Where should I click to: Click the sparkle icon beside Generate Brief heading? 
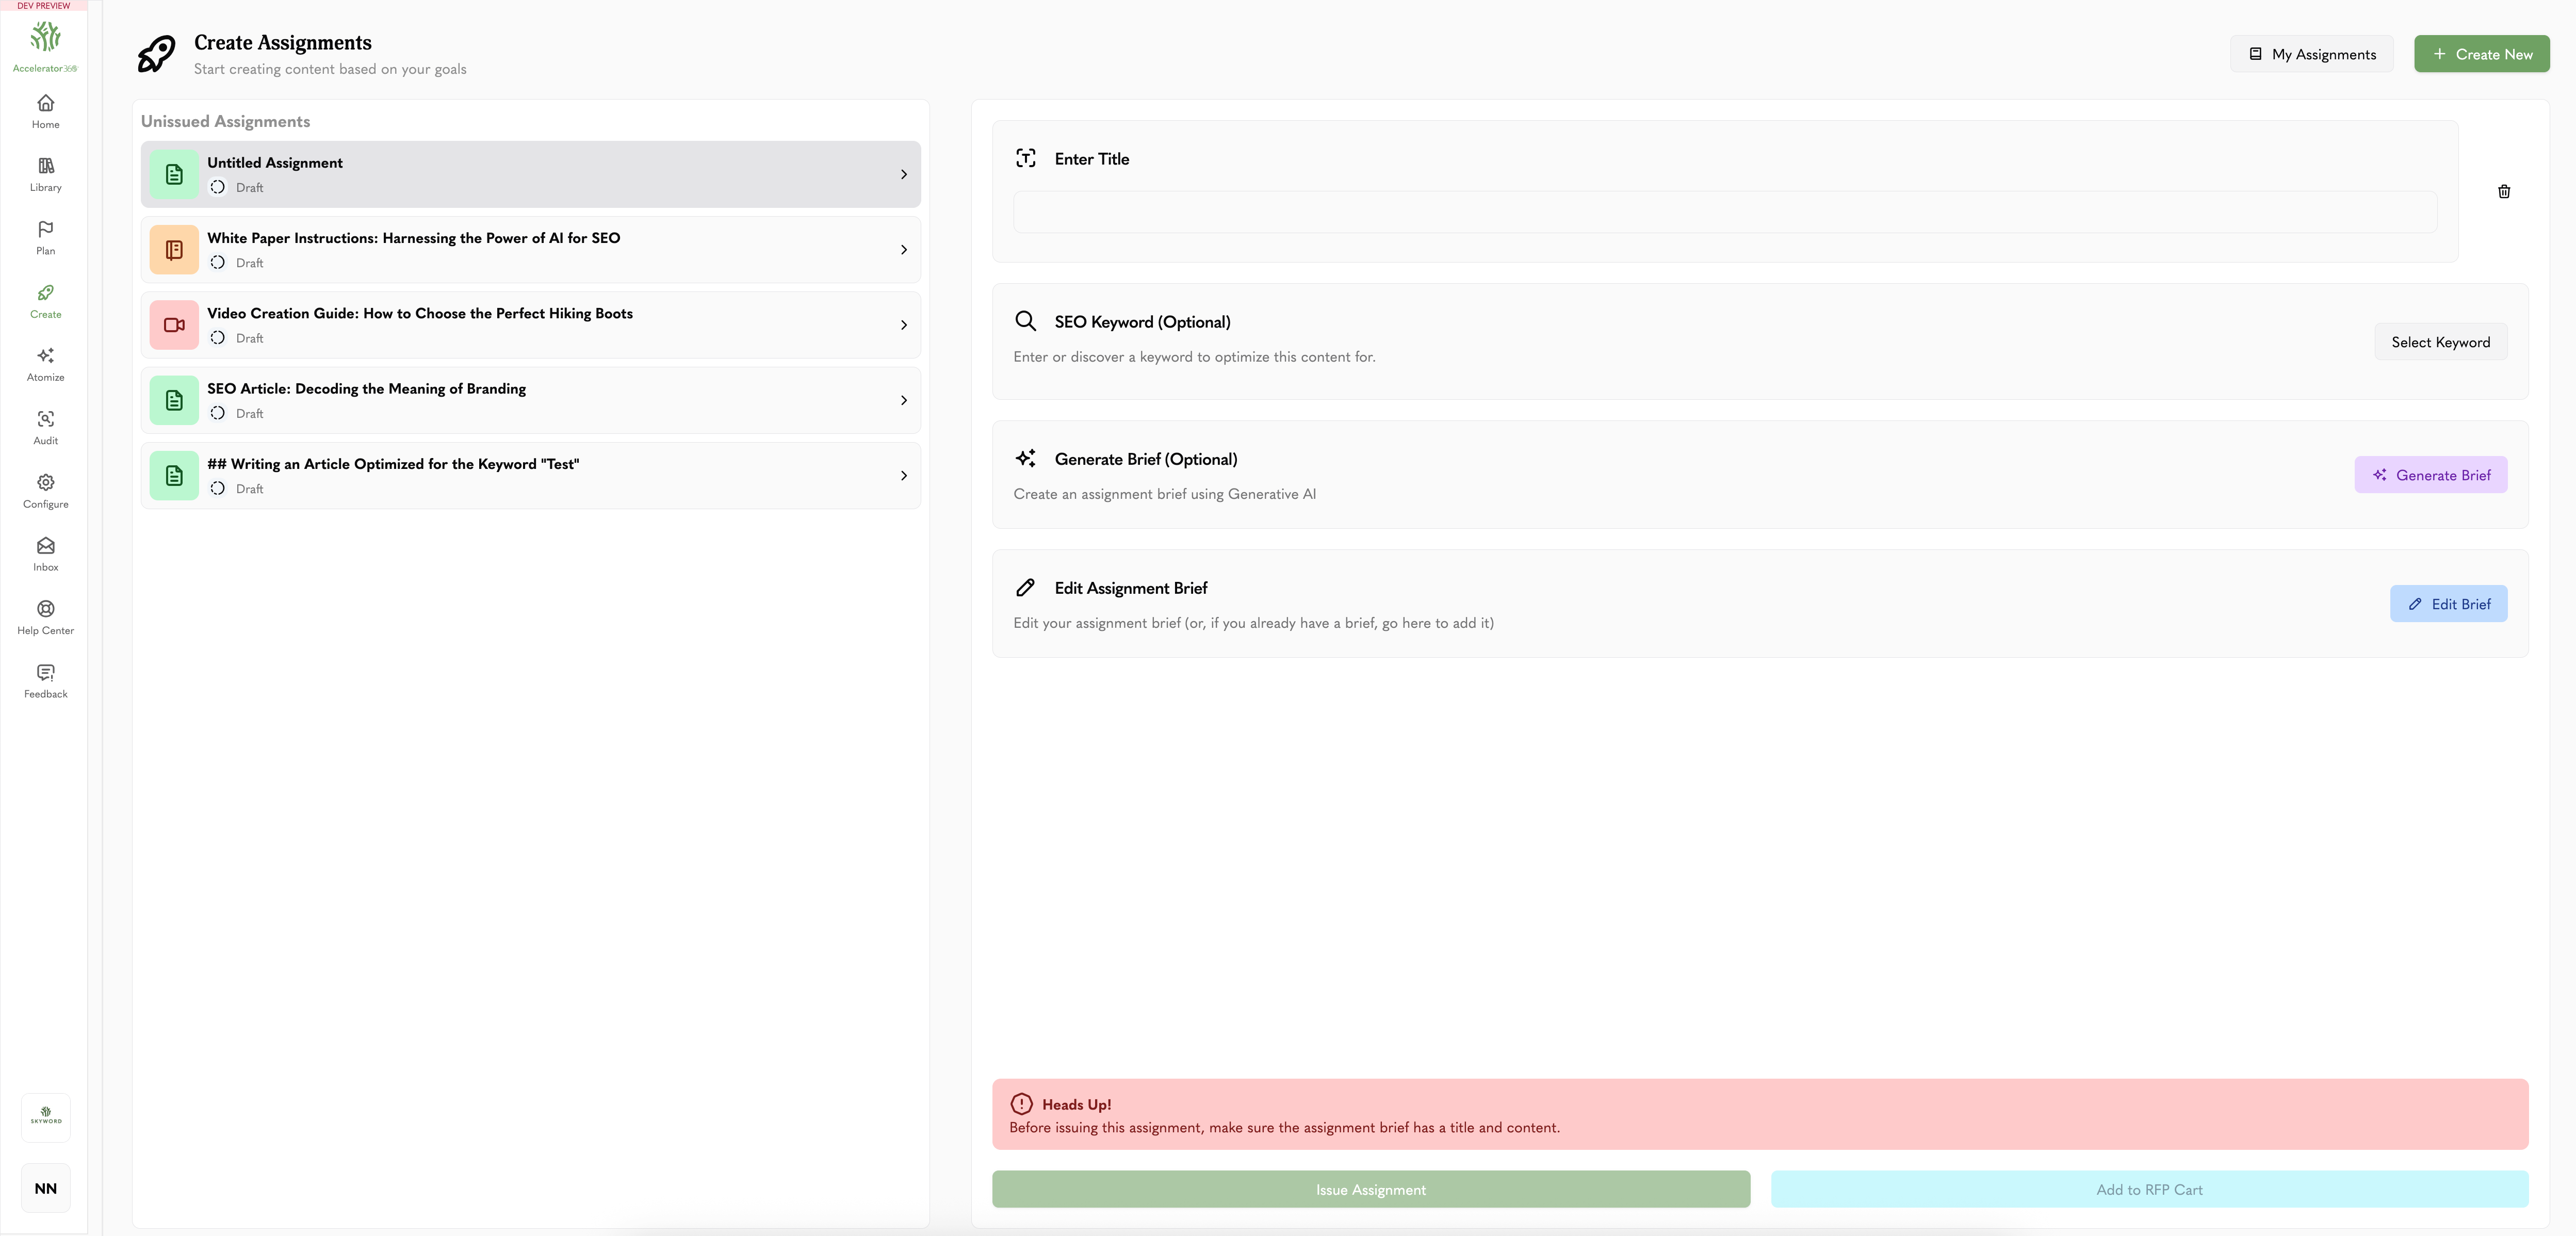[1025, 458]
